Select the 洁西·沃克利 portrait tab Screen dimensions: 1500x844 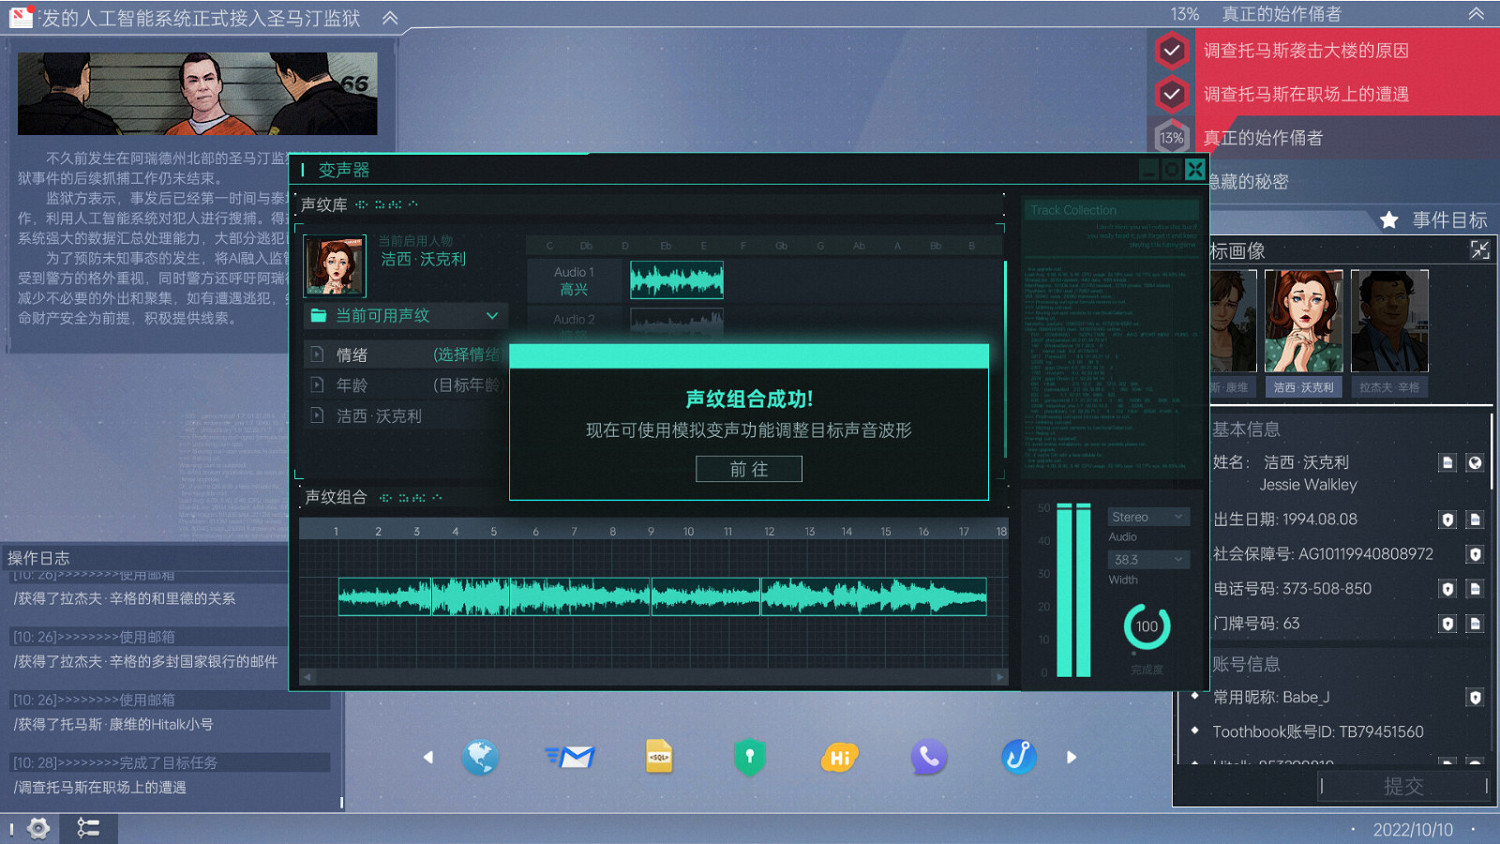pos(1304,320)
